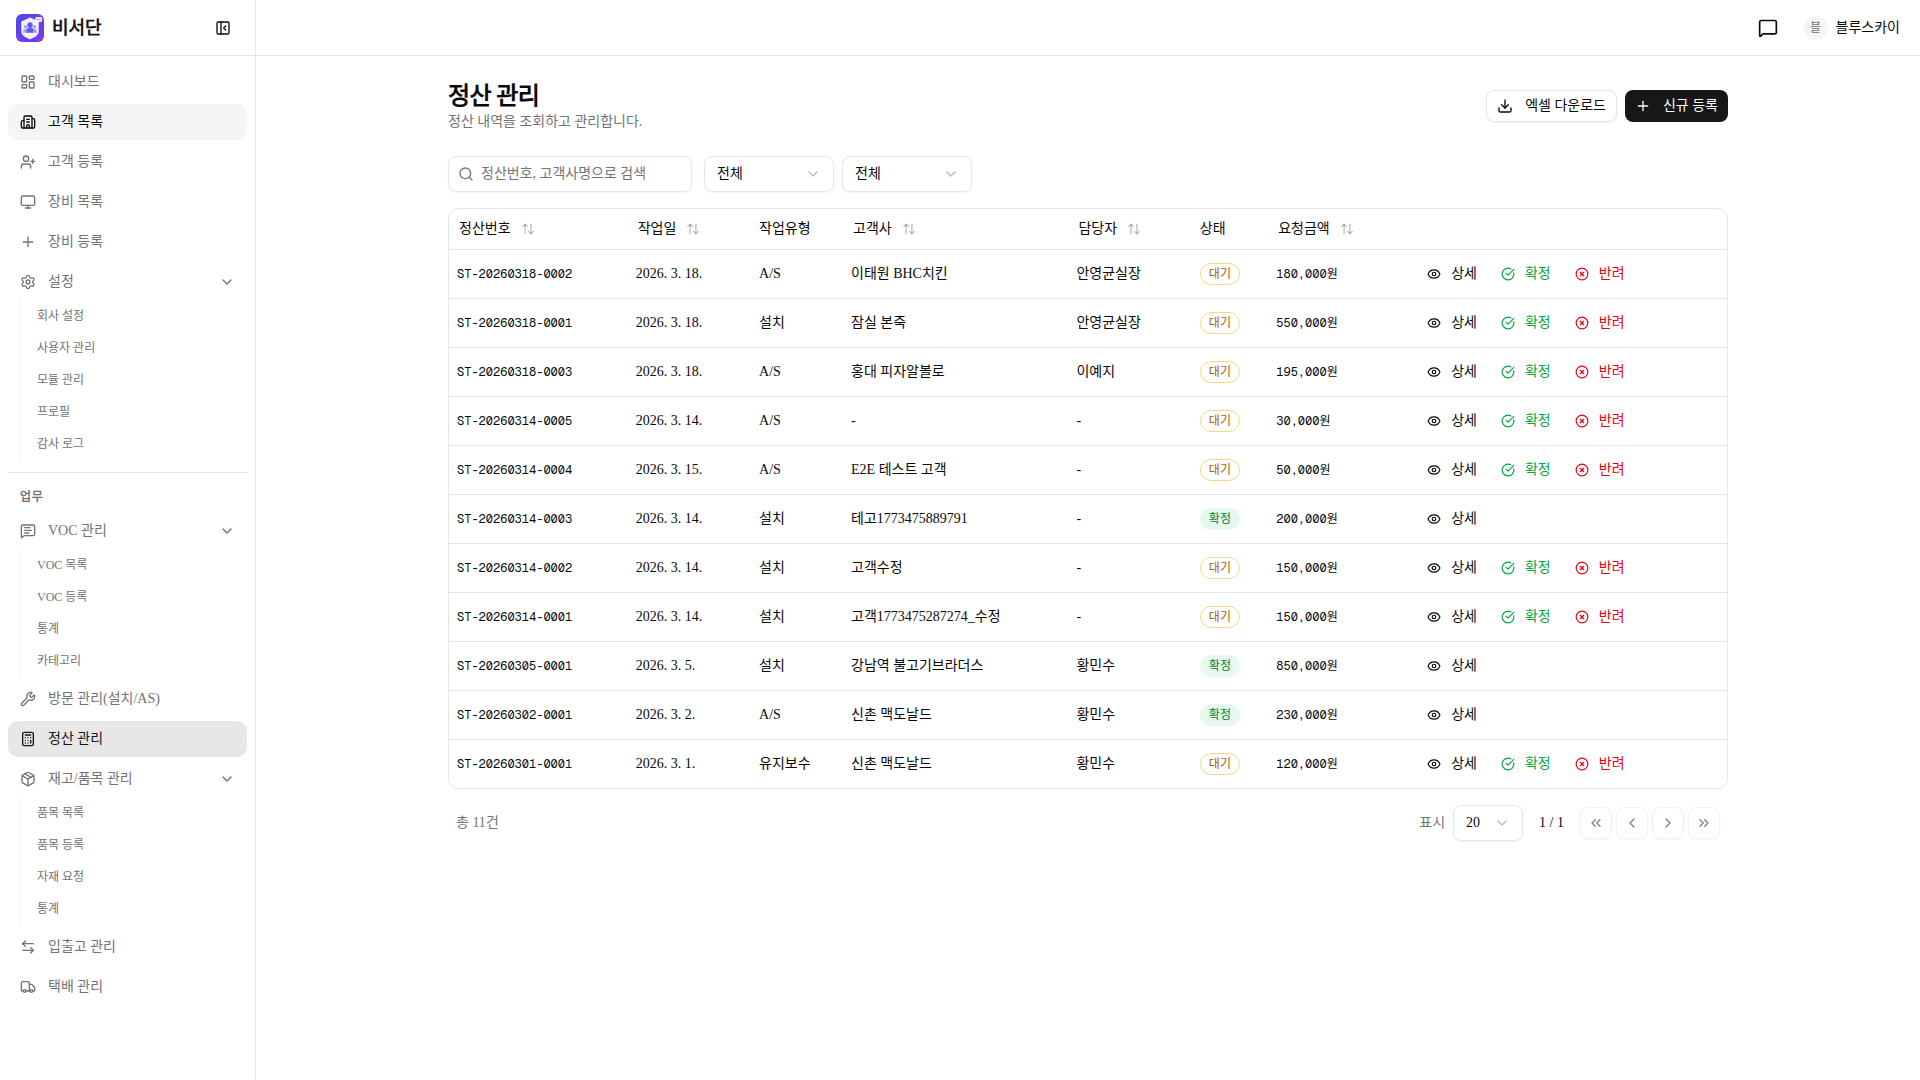Focus the 정산번호 search field
The width and height of the screenshot is (1920, 1080).
click(570, 174)
